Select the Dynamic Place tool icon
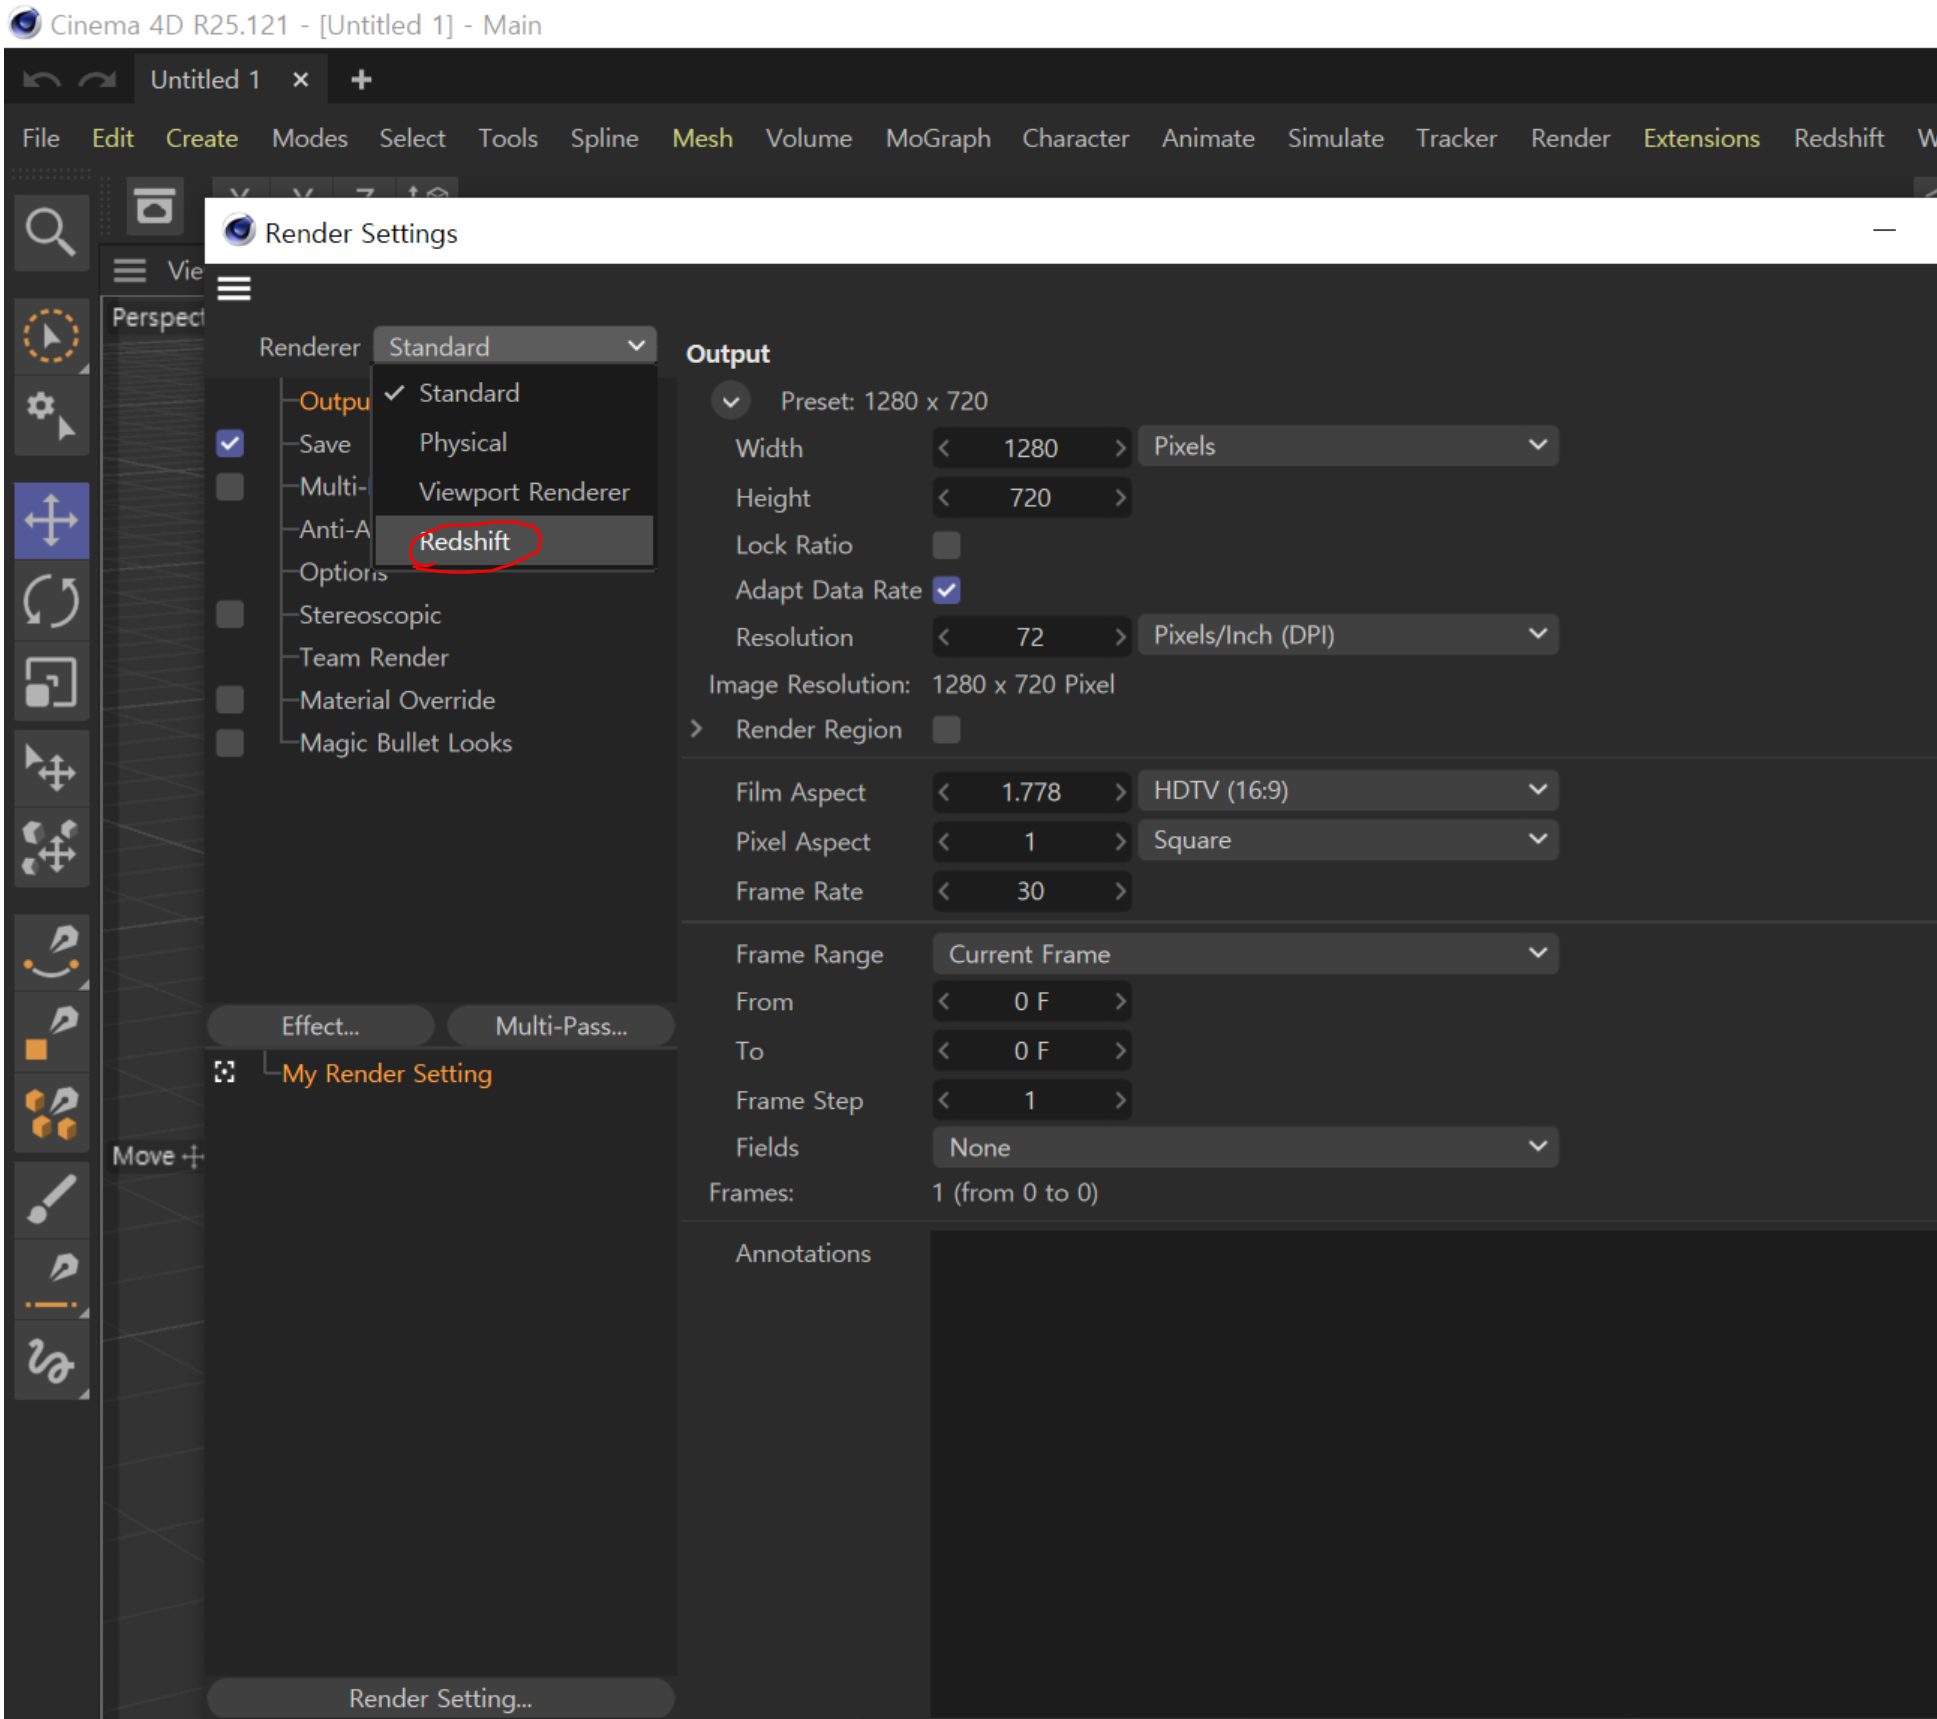 [x=52, y=847]
